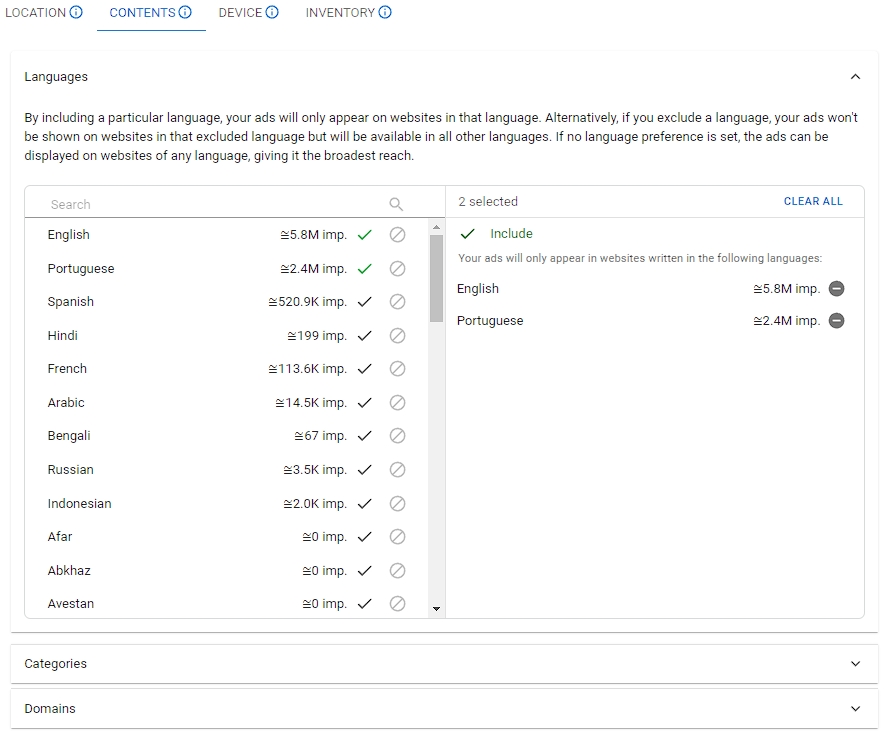Toggle the include checkmark for Arabic
887x731 pixels.
[365, 403]
